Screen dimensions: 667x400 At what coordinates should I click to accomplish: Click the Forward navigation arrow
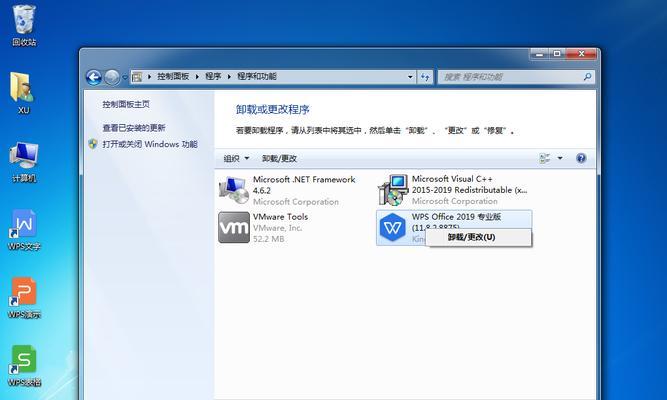tap(111, 77)
